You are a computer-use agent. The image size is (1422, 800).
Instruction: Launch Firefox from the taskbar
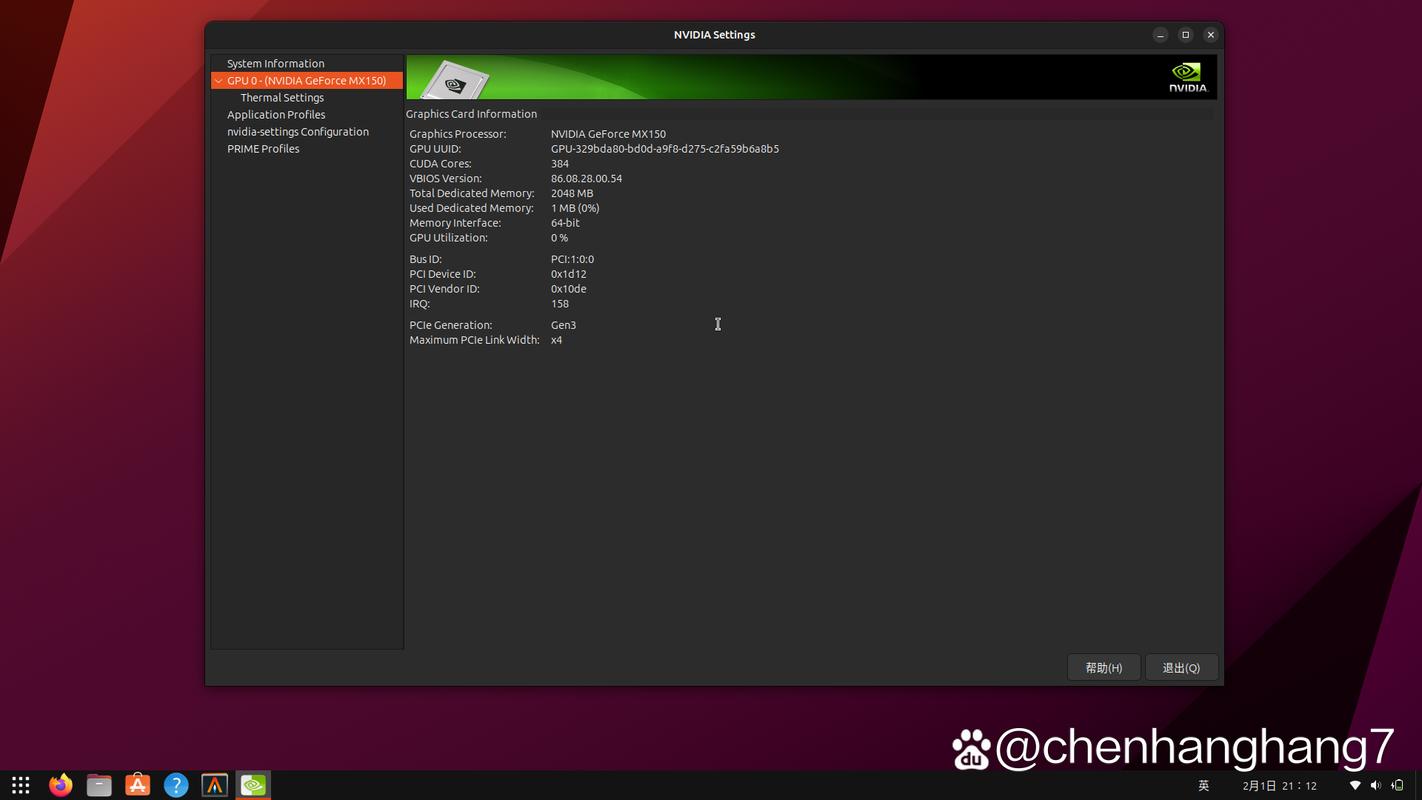coord(60,785)
